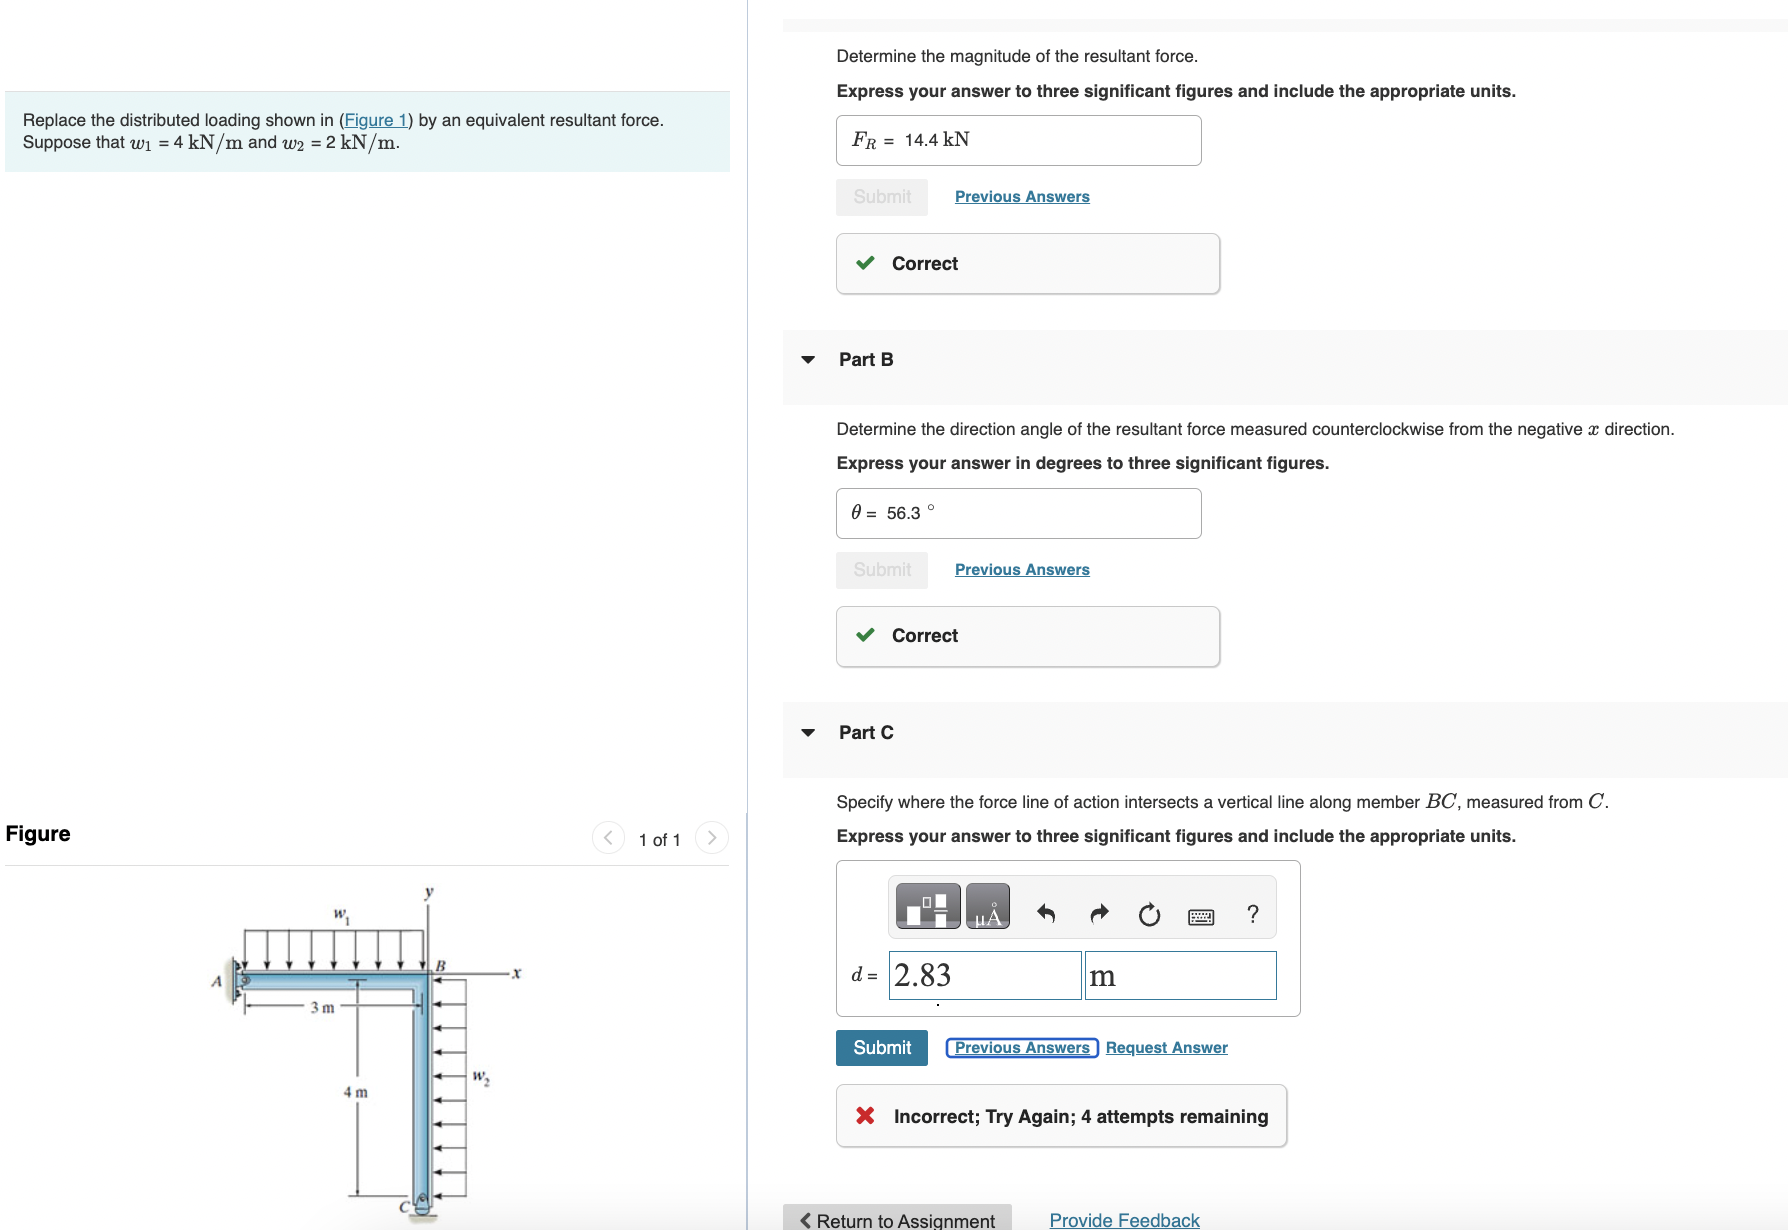Click the Part B "Correct" feedback box
Screen dimensions: 1788x1230
coord(1028,636)
